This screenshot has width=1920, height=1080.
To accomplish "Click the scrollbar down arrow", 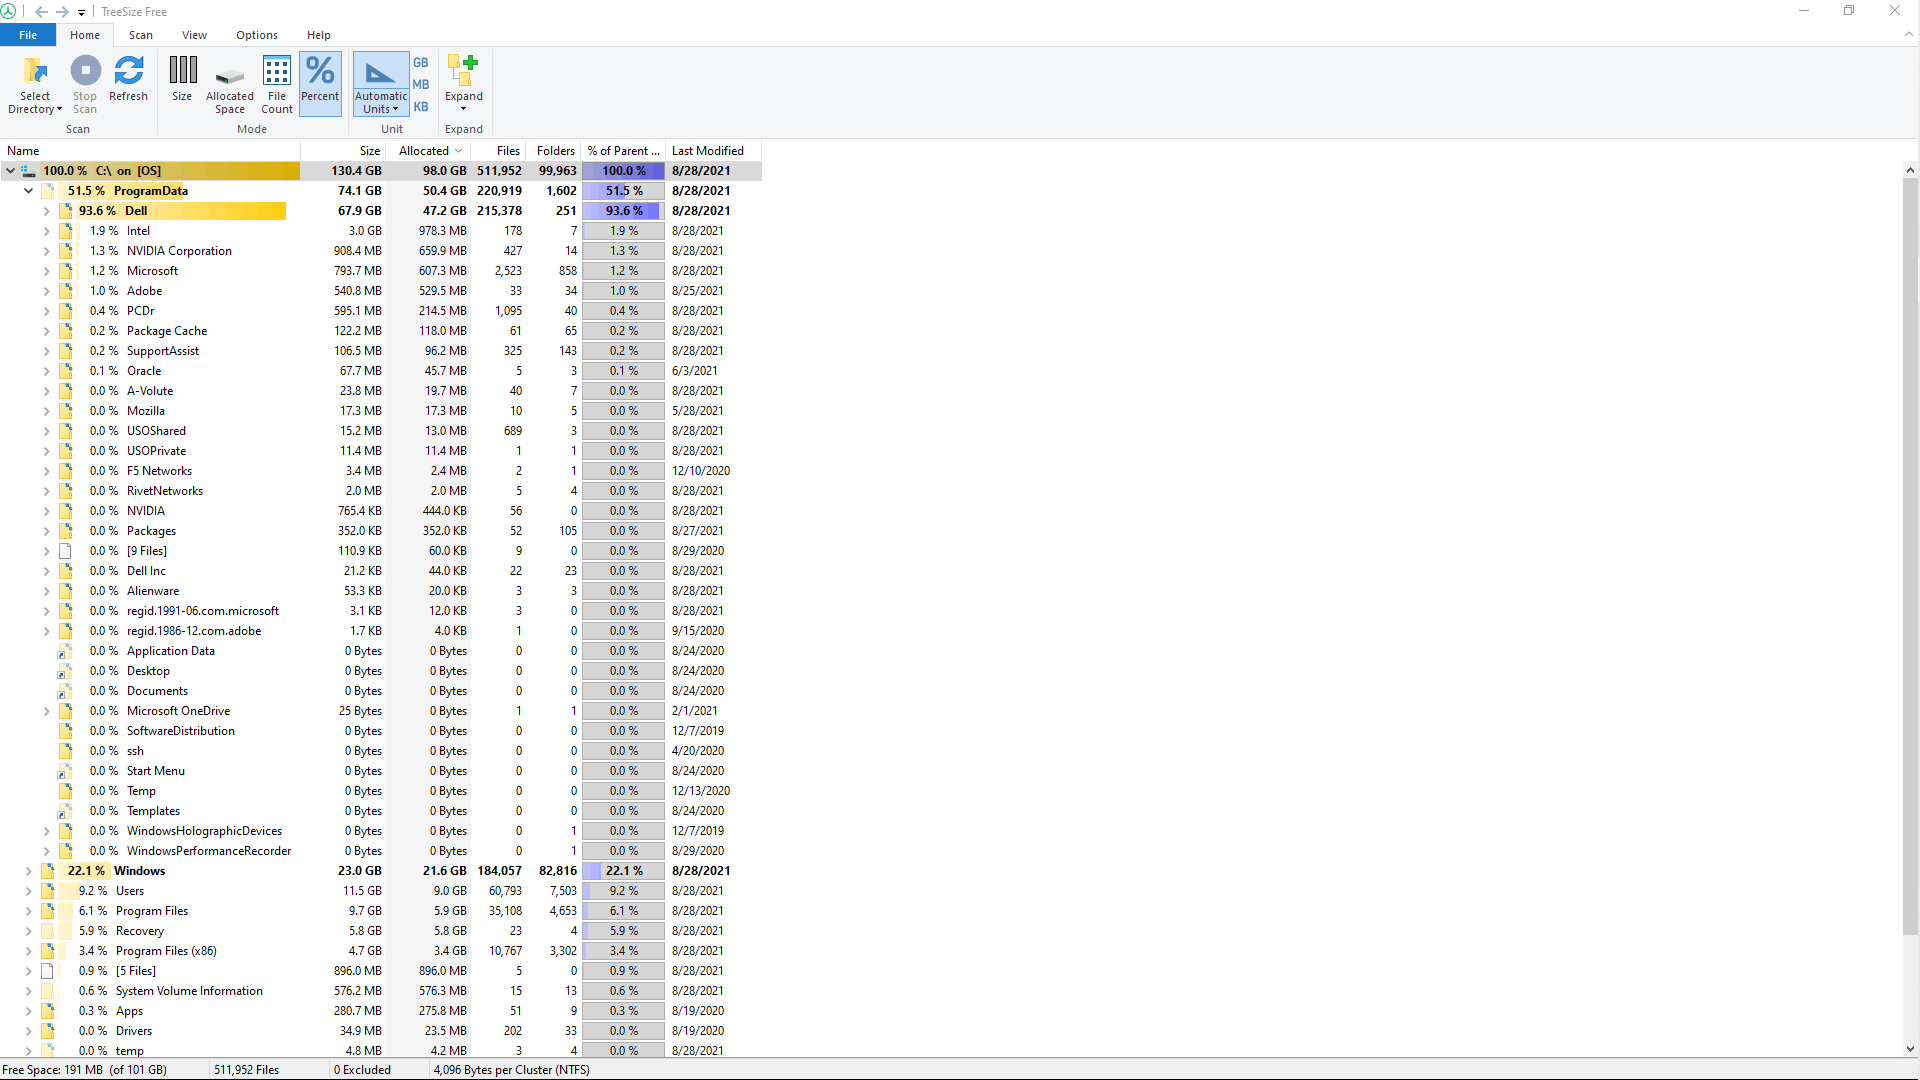I will pyautogui.click(x=1910, y=1049).
